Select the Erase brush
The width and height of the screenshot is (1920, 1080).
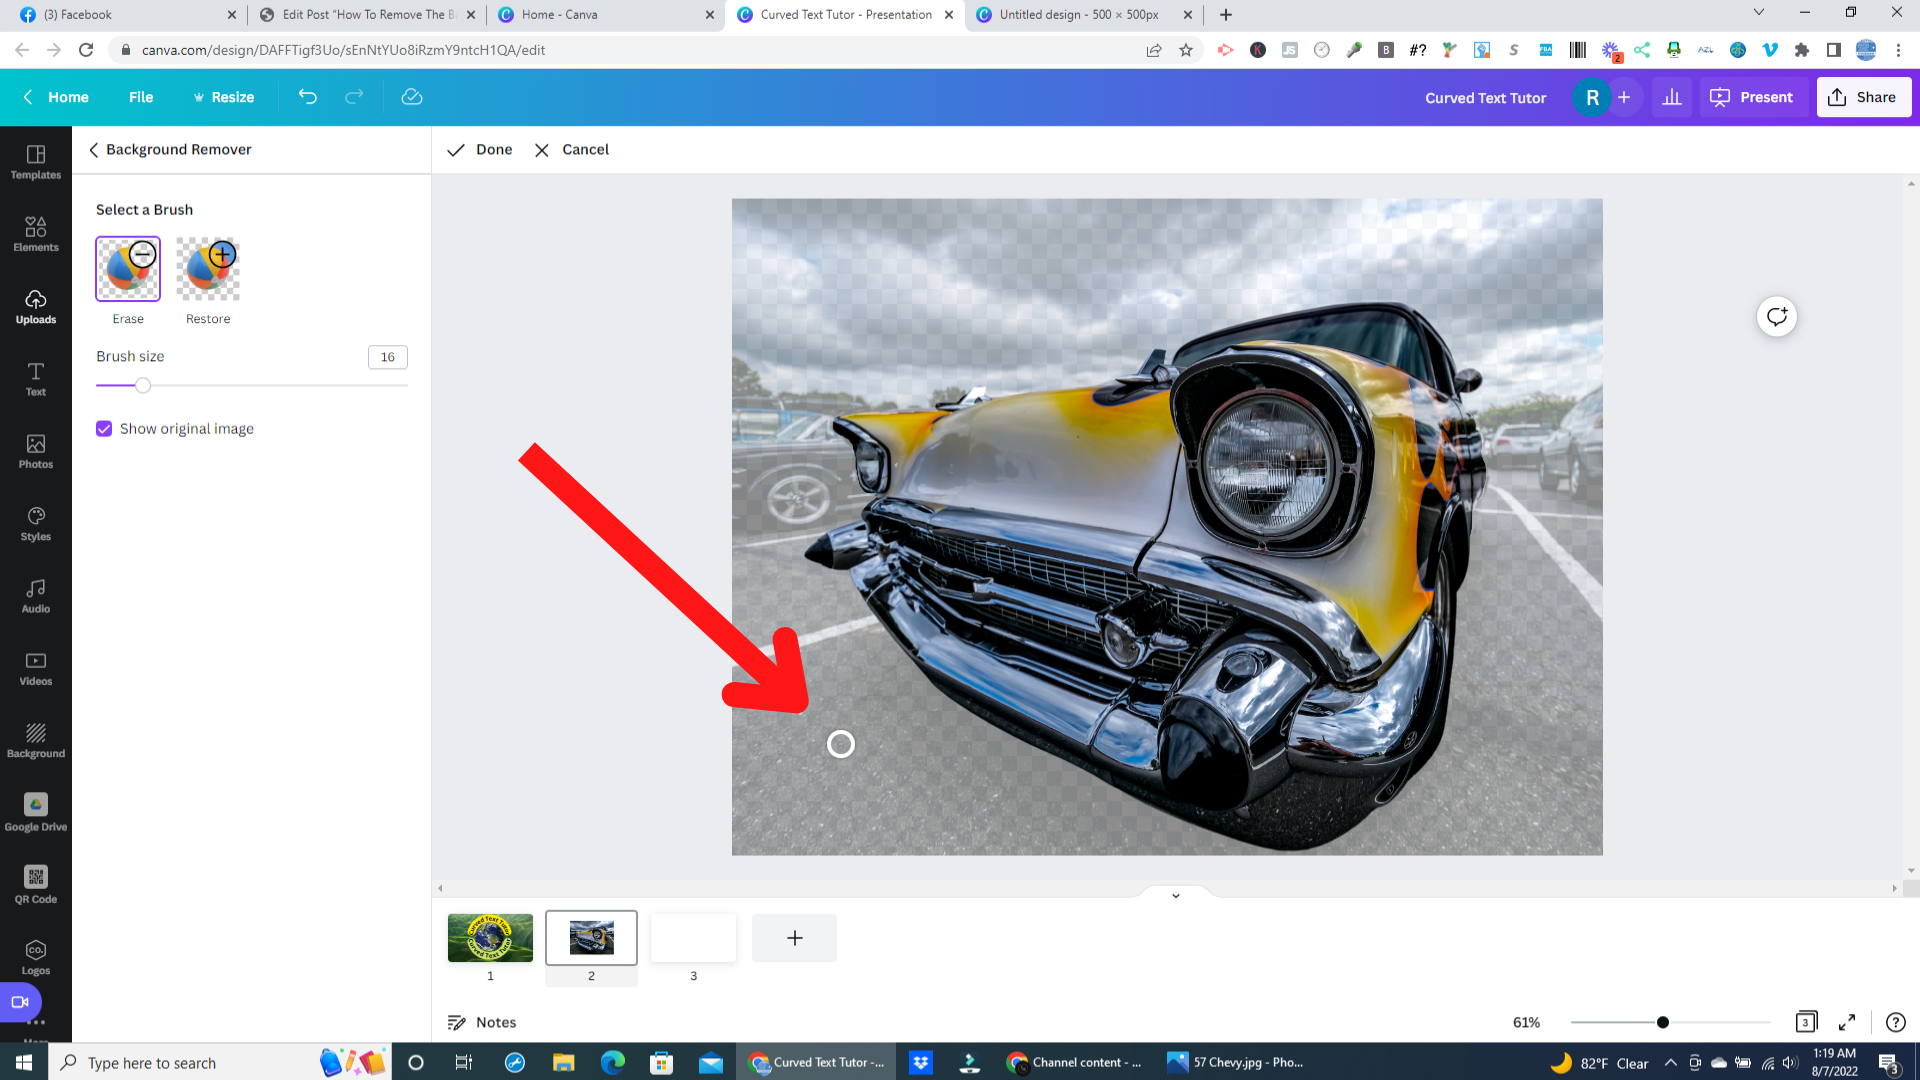tap(127, 267)
